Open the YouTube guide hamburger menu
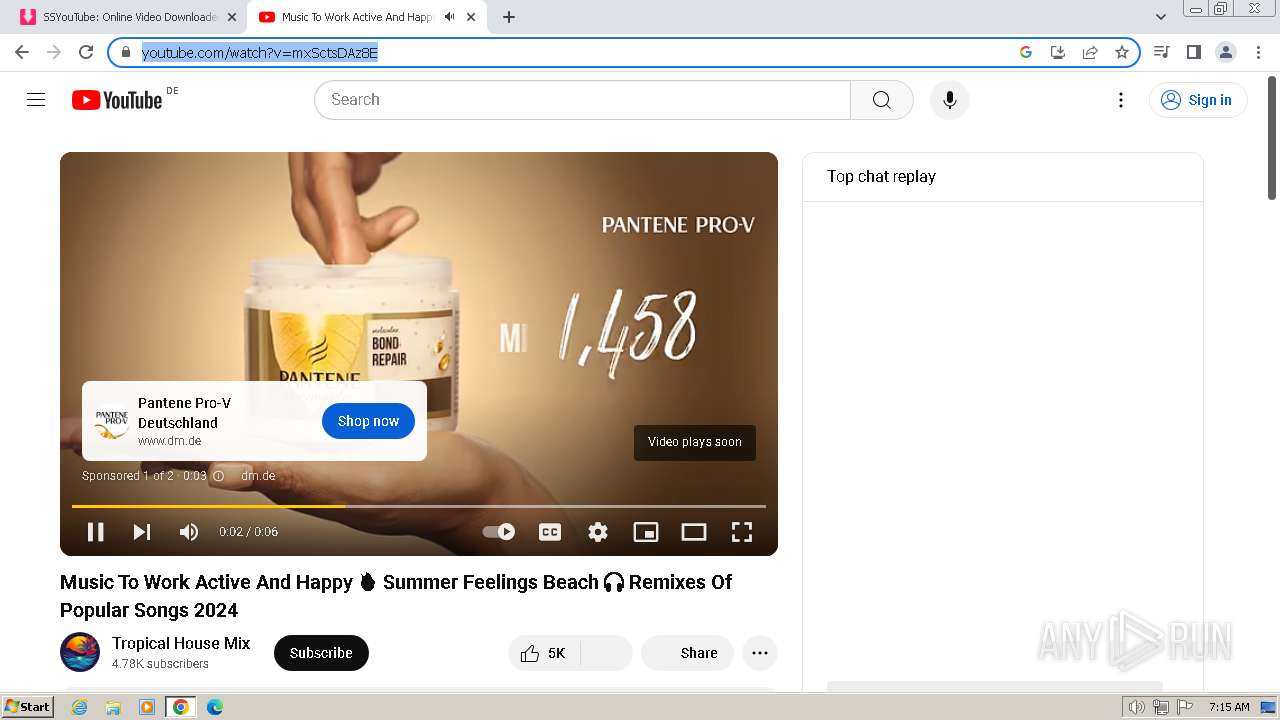 click(x=36, y=100)
